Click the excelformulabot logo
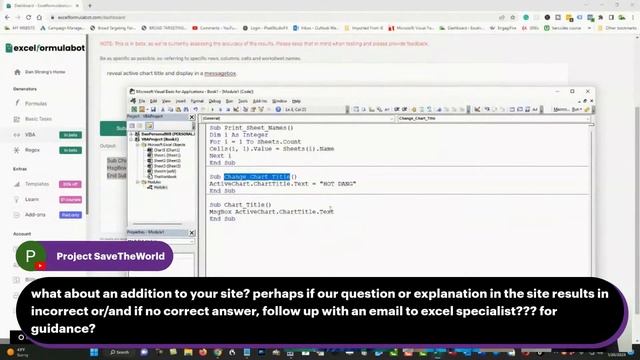 click(45, 48)
